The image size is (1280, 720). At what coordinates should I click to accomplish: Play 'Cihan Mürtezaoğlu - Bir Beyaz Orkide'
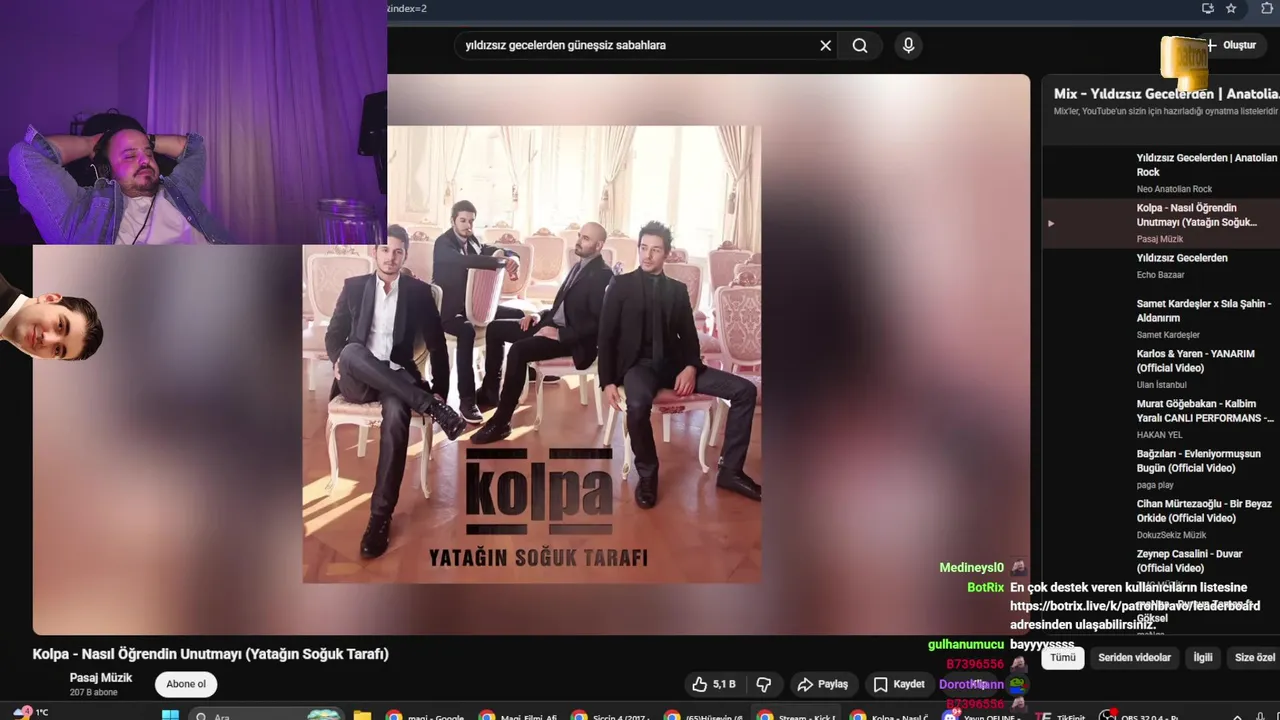1161,518
